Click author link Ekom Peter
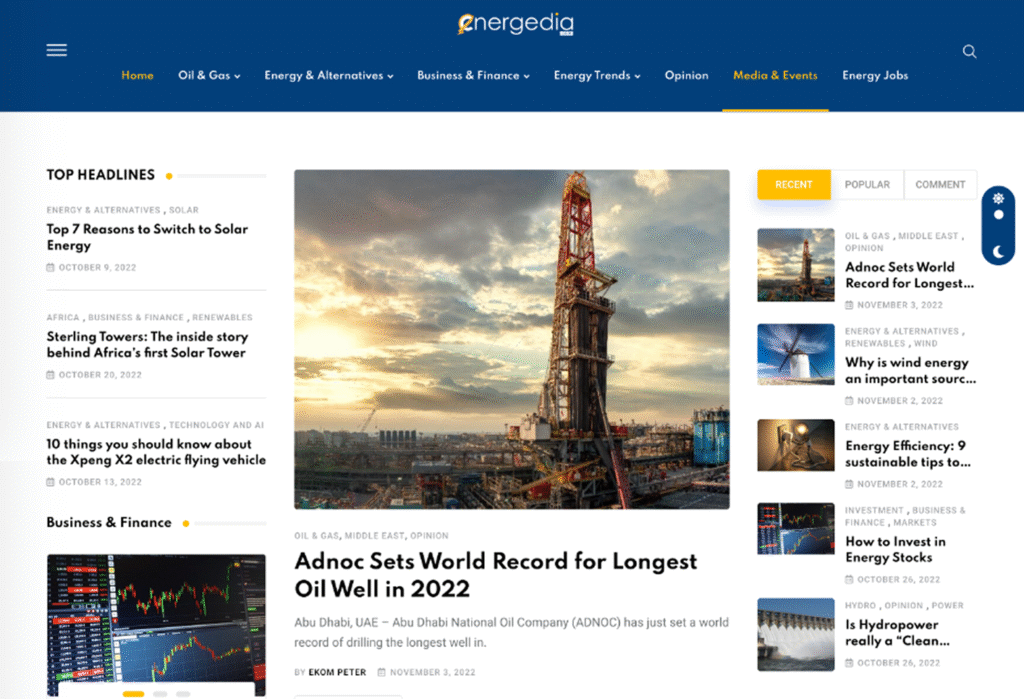1024x699 pixels. click(x=337, y=672)
